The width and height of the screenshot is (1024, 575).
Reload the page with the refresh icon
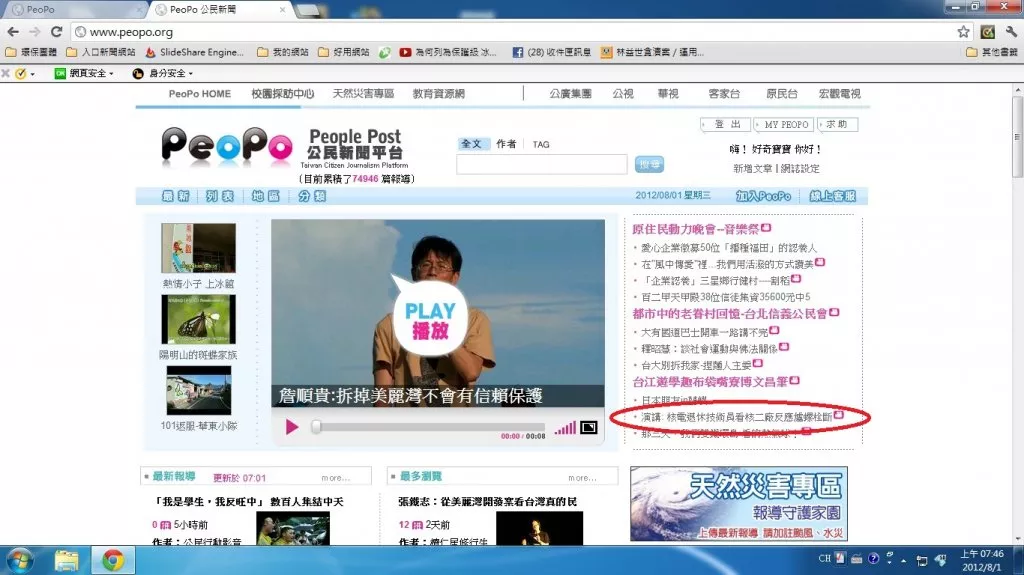pyautogui.click(x=57, y=31)
